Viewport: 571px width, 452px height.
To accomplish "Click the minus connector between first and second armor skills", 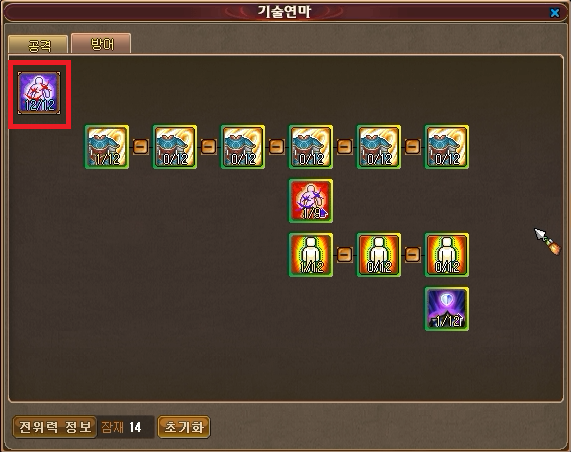I will 141,147.
